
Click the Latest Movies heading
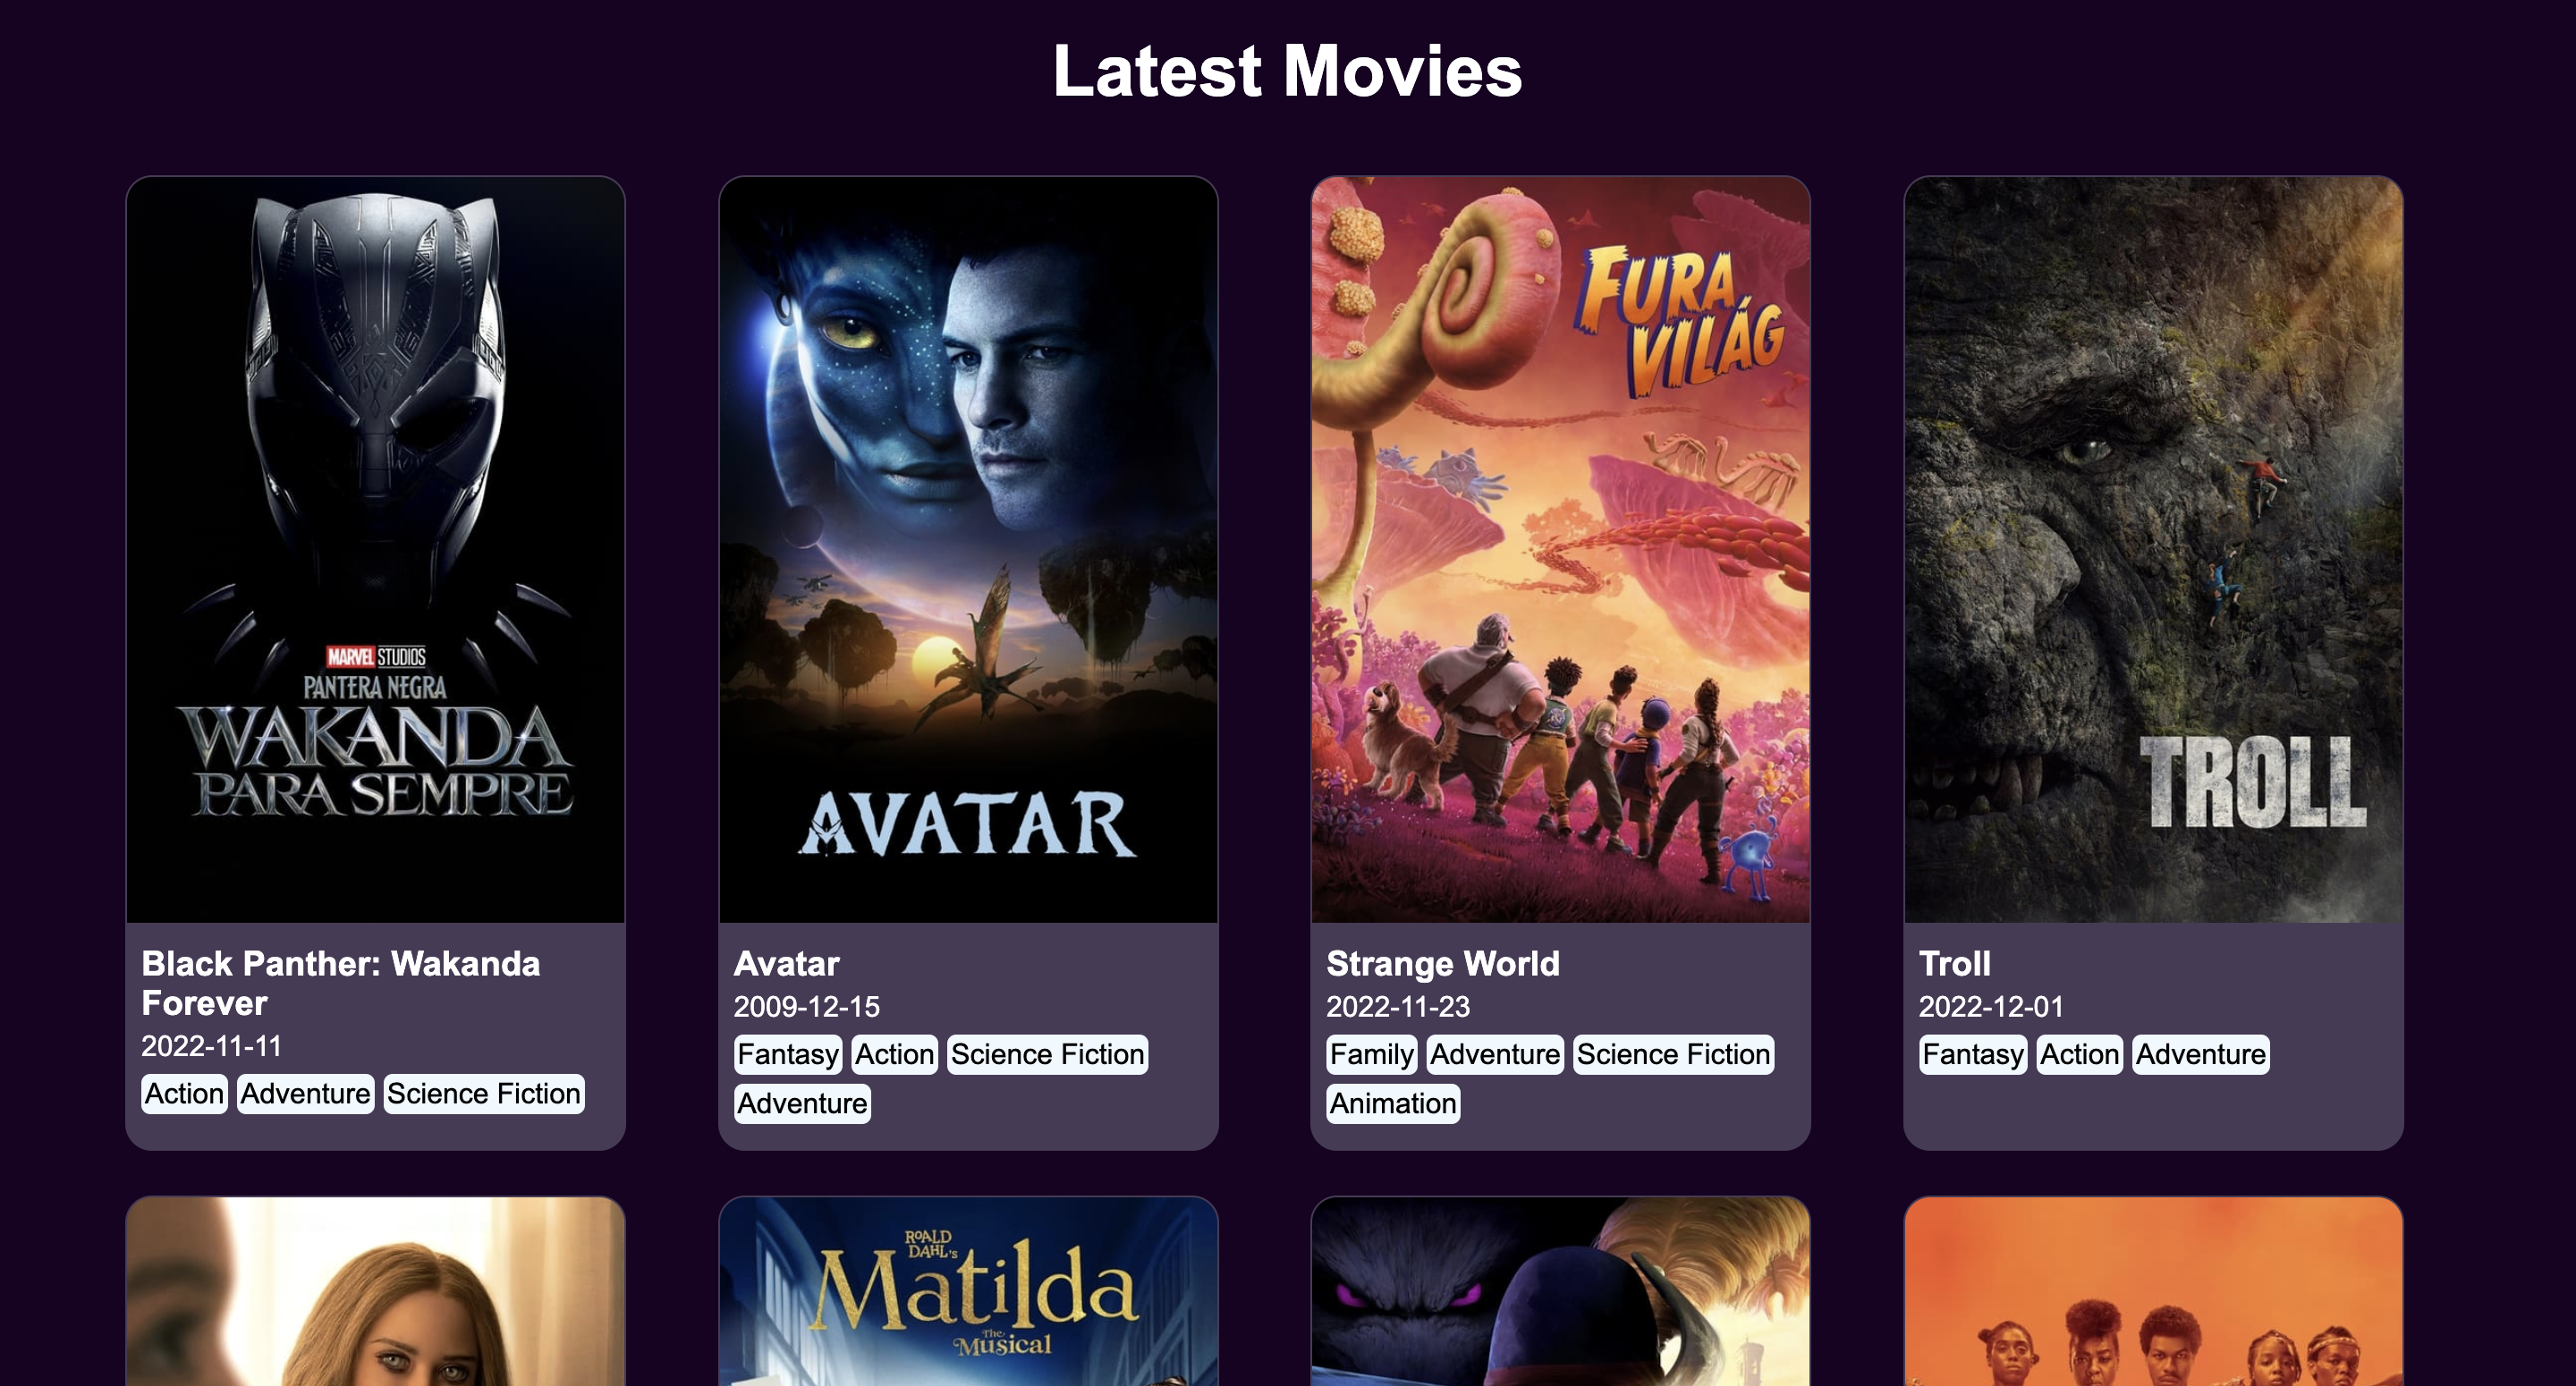coord(1287,72)
